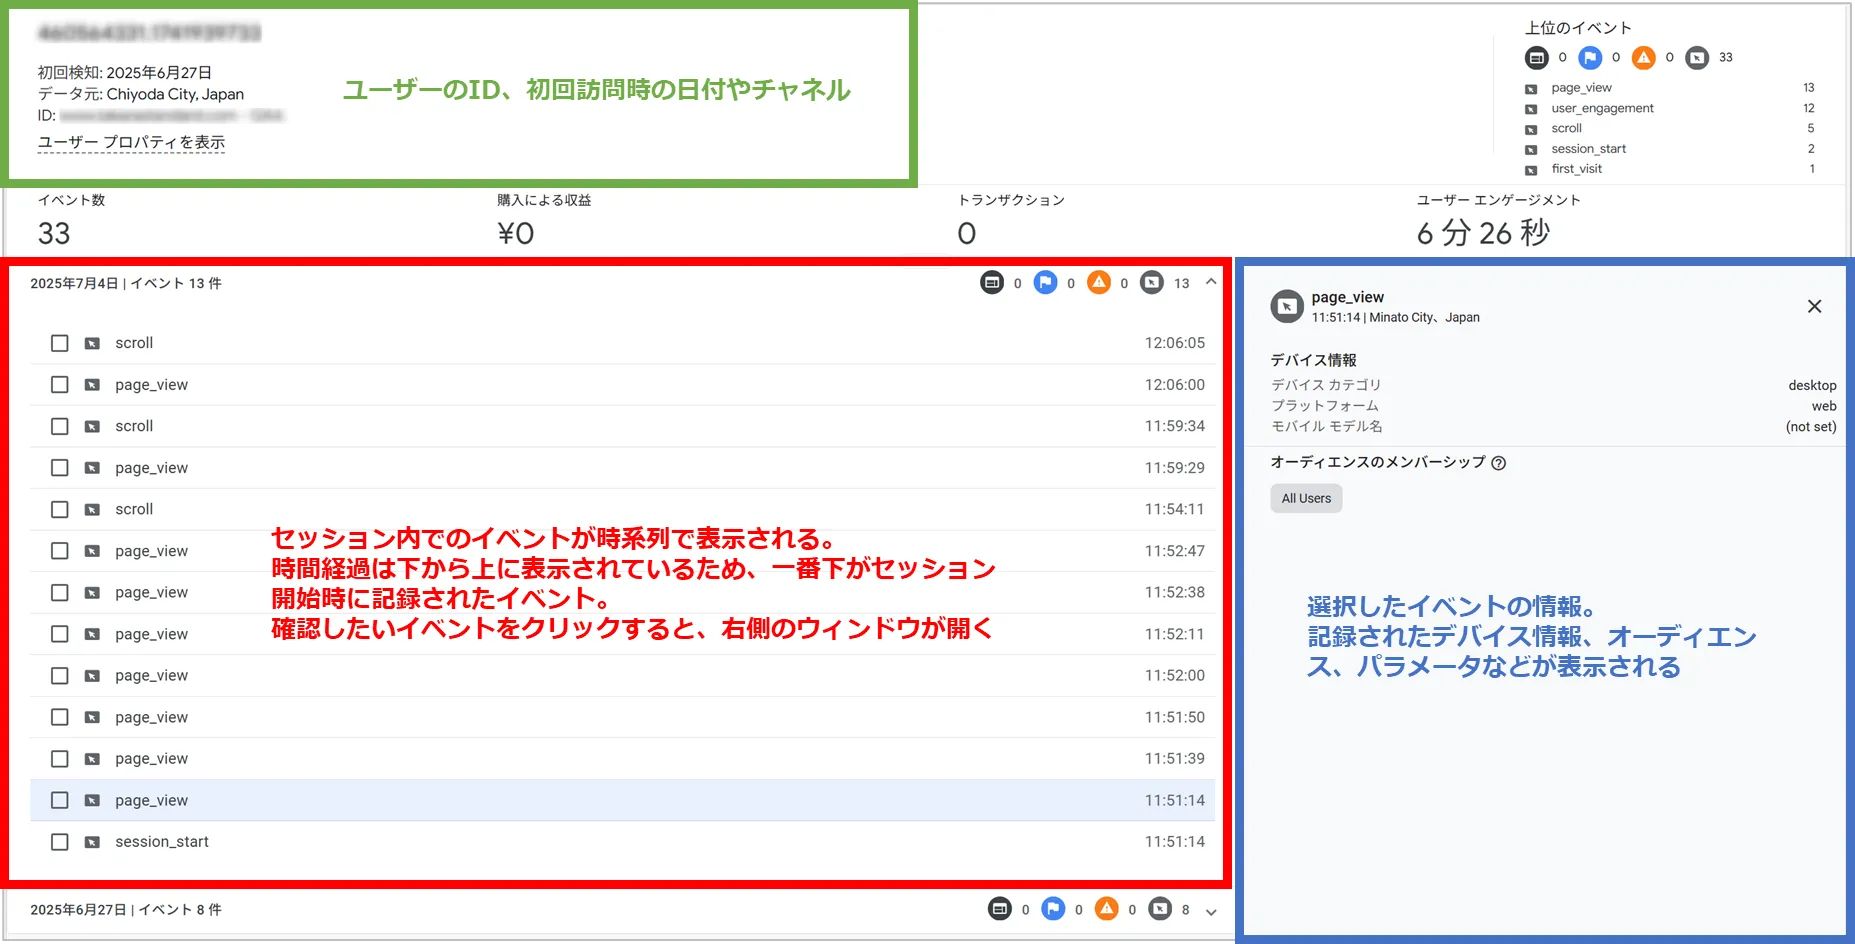1855x944 pixels.
Task: Click the event icon next to first_visit
Action: 1530,168
